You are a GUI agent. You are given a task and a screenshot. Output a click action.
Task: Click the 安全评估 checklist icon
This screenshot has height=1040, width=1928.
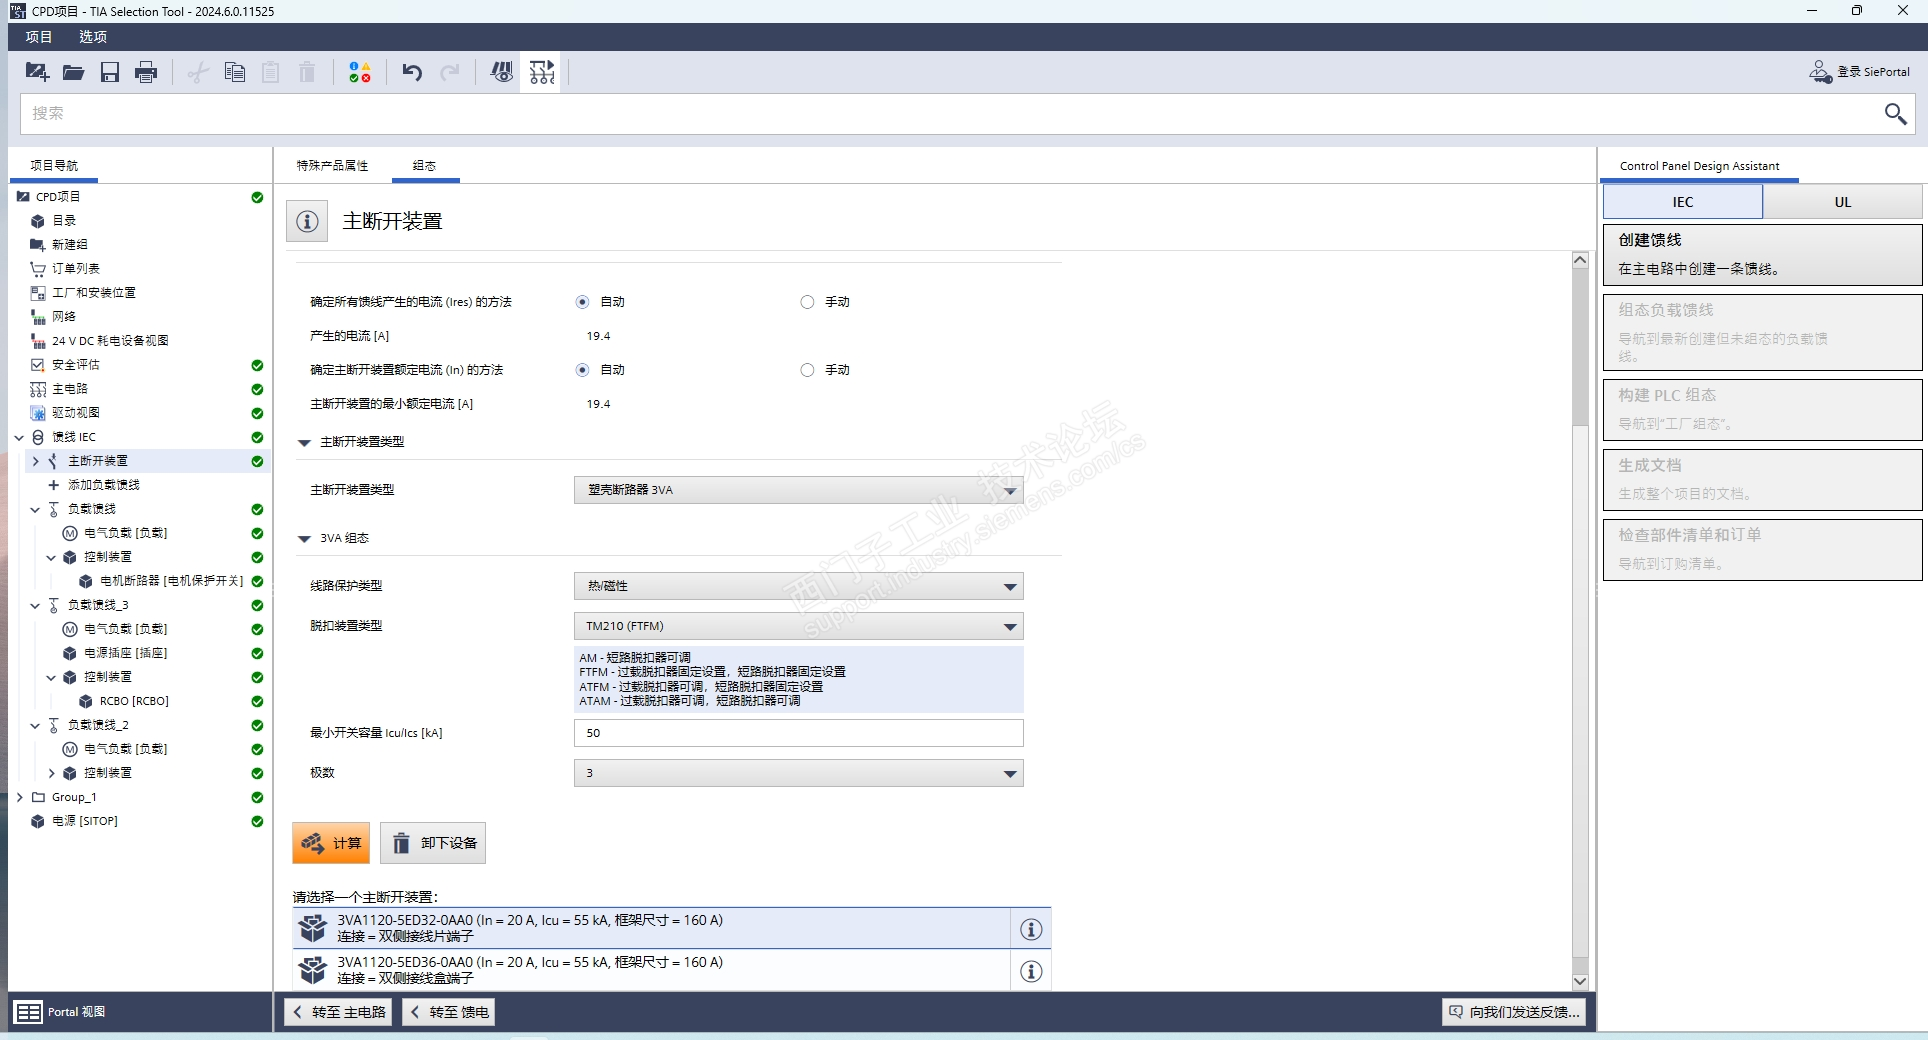(x=38, y=365)
